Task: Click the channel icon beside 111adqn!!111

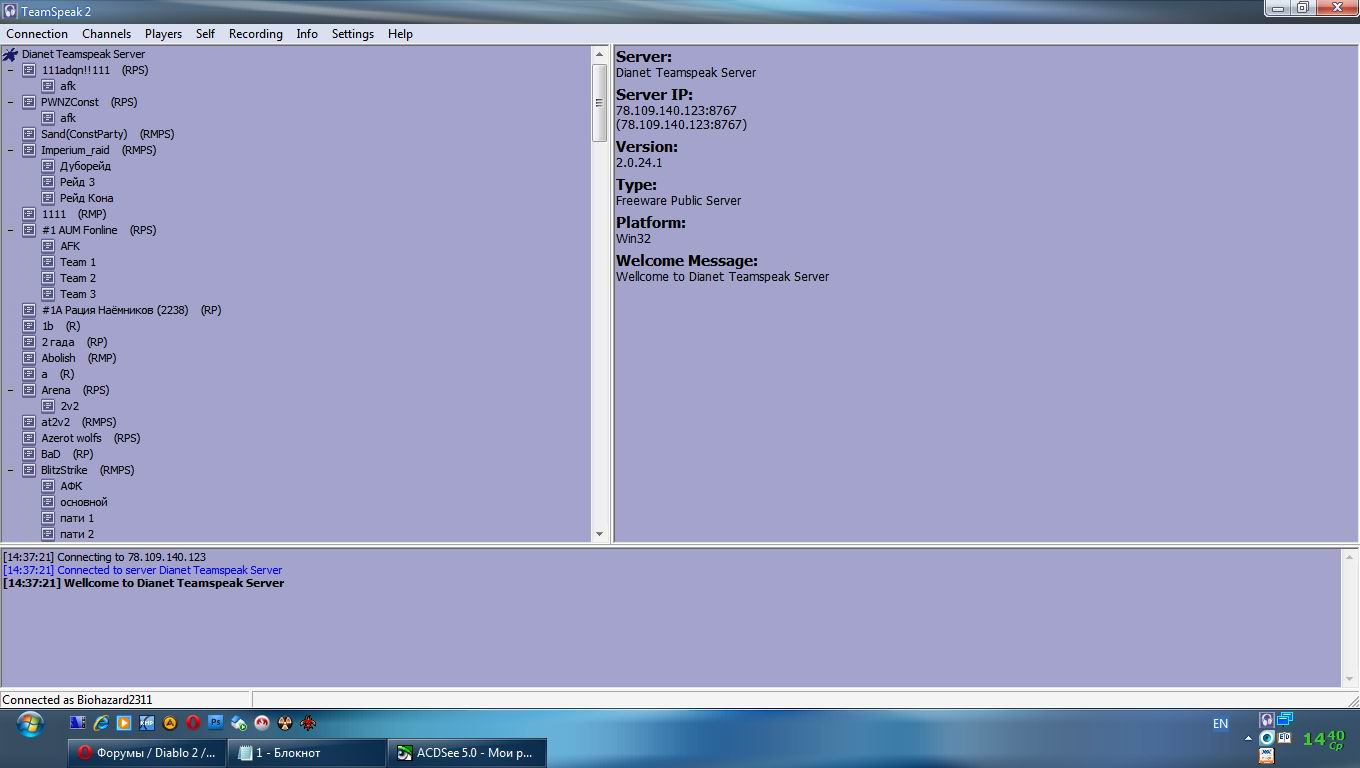Action: click(x=29, y=70)
